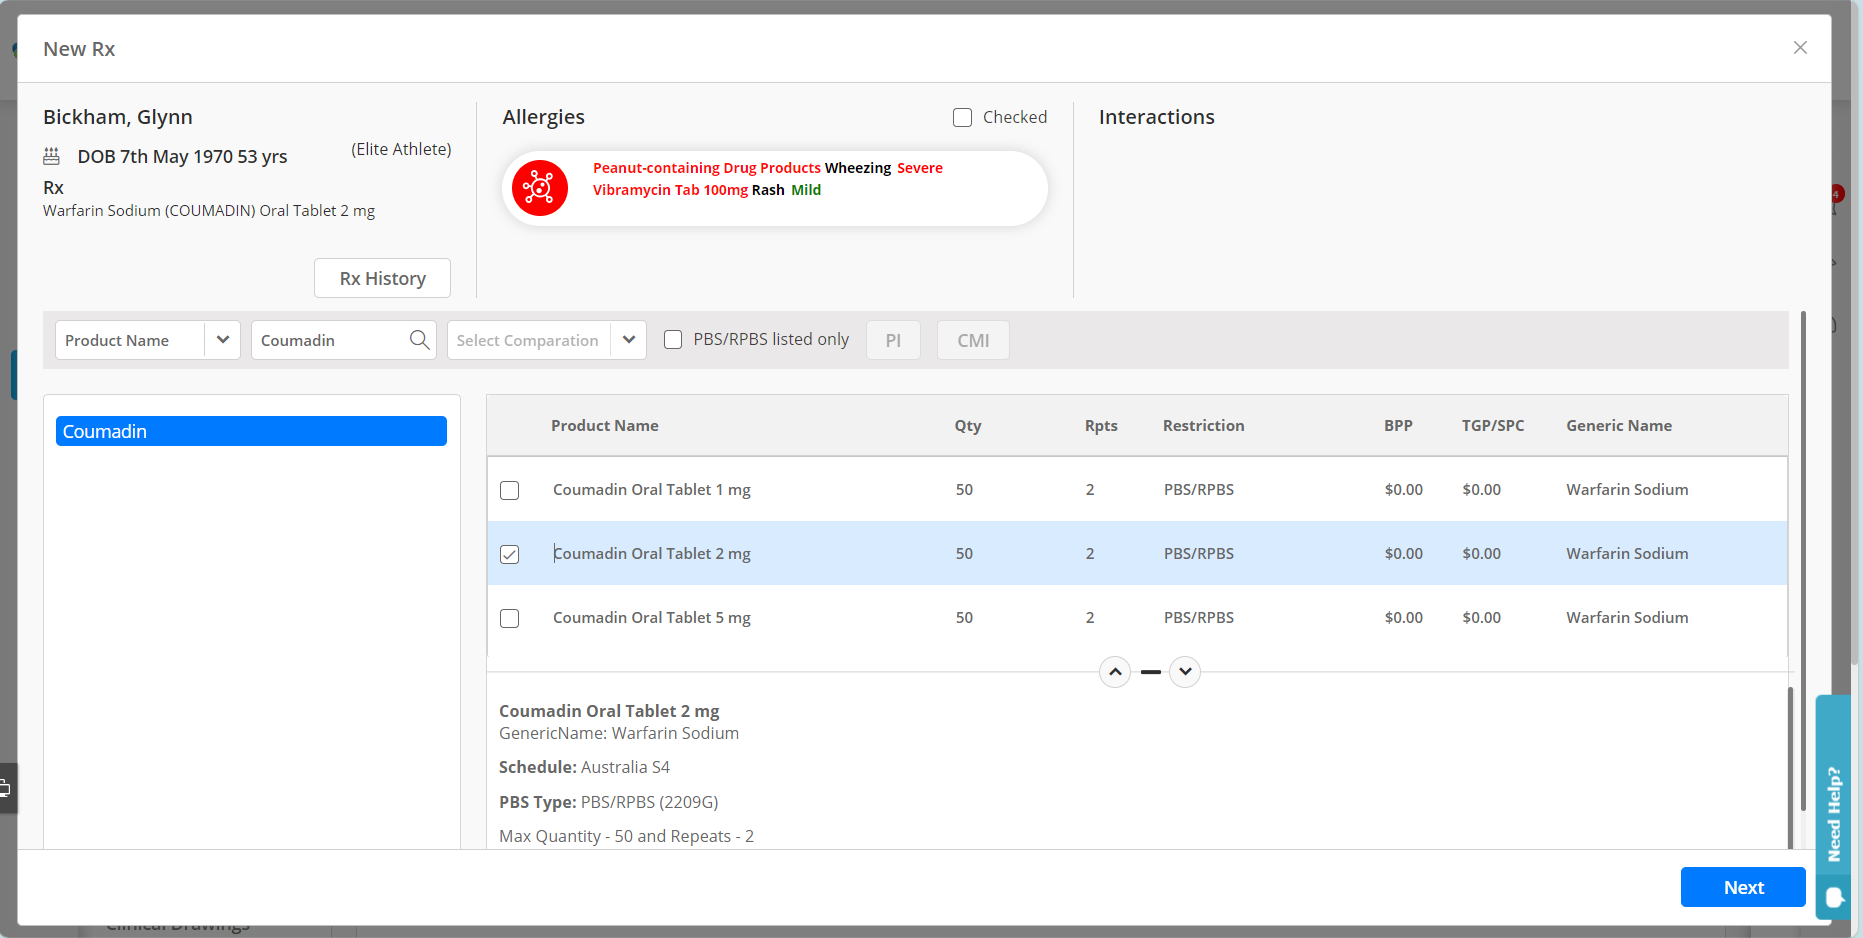
Task: Click the Schedule: Australia S4 line
Action: click(x=585, y=767)
